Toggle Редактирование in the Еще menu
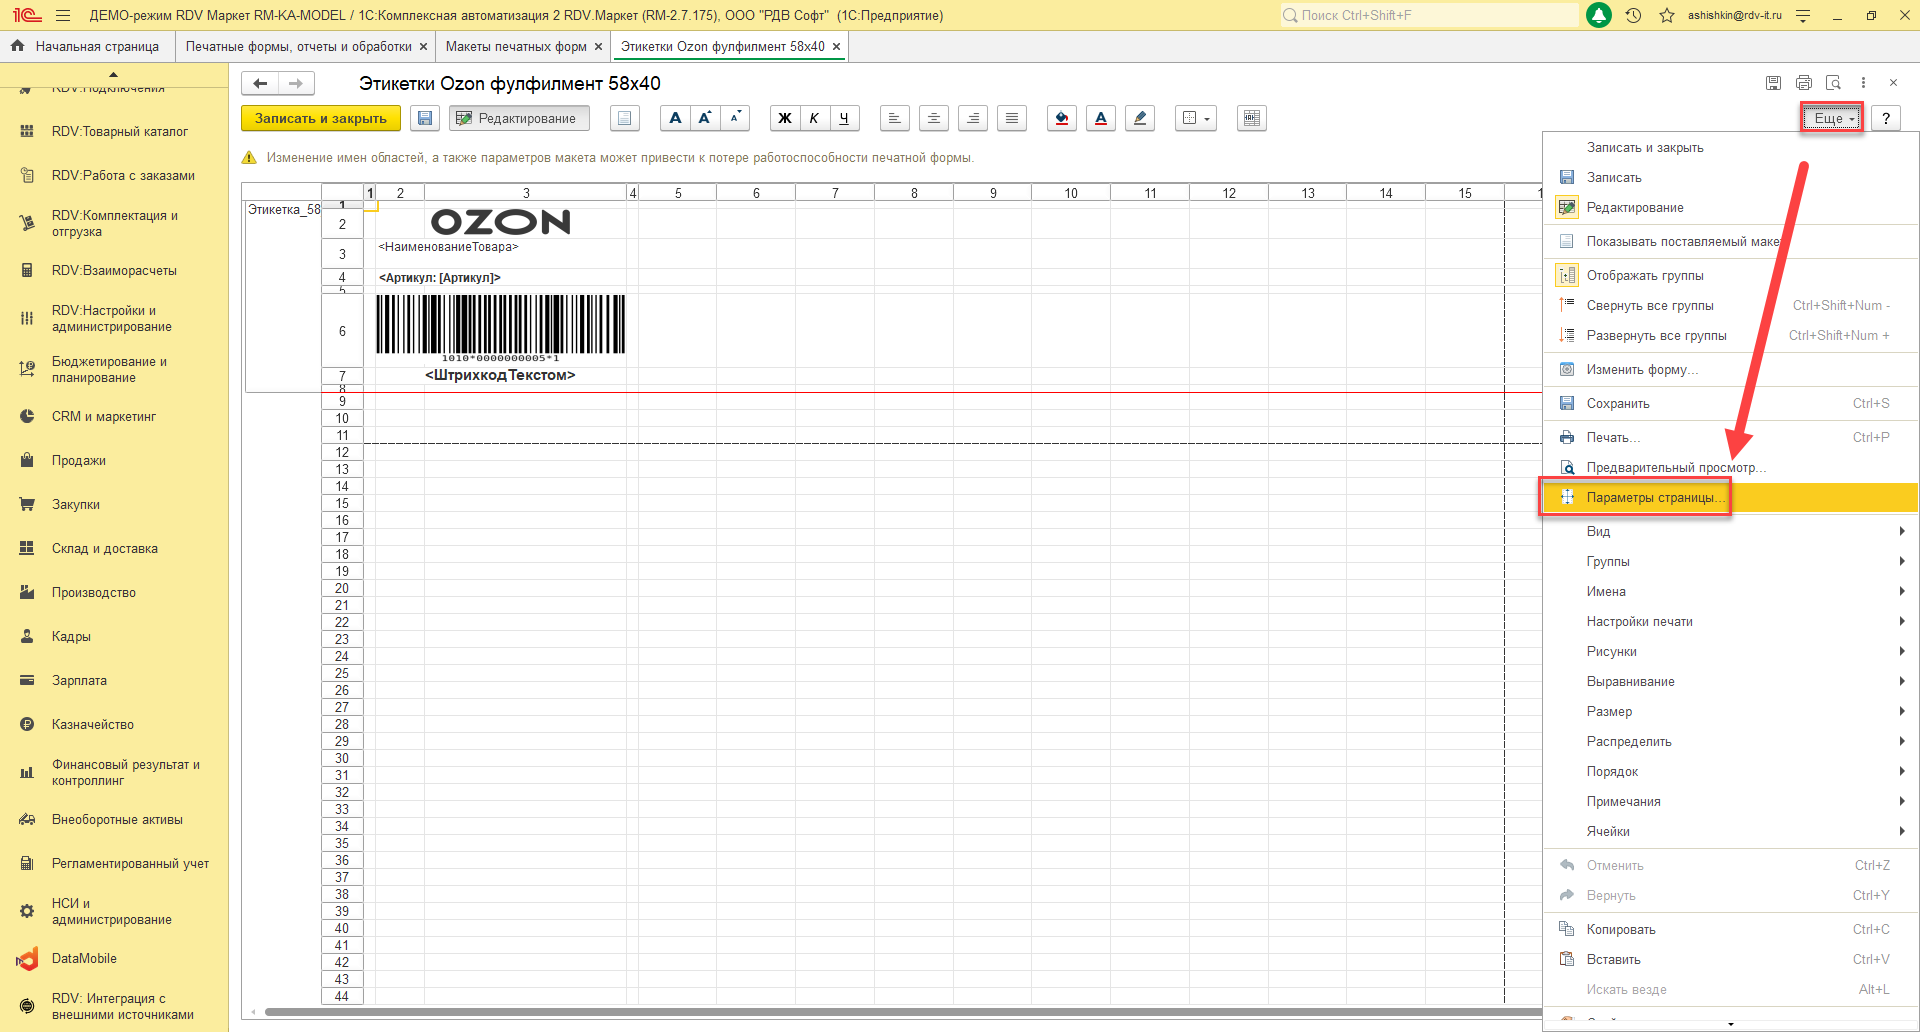This screenshot has width=1920, height=1032. (1730, 207)
